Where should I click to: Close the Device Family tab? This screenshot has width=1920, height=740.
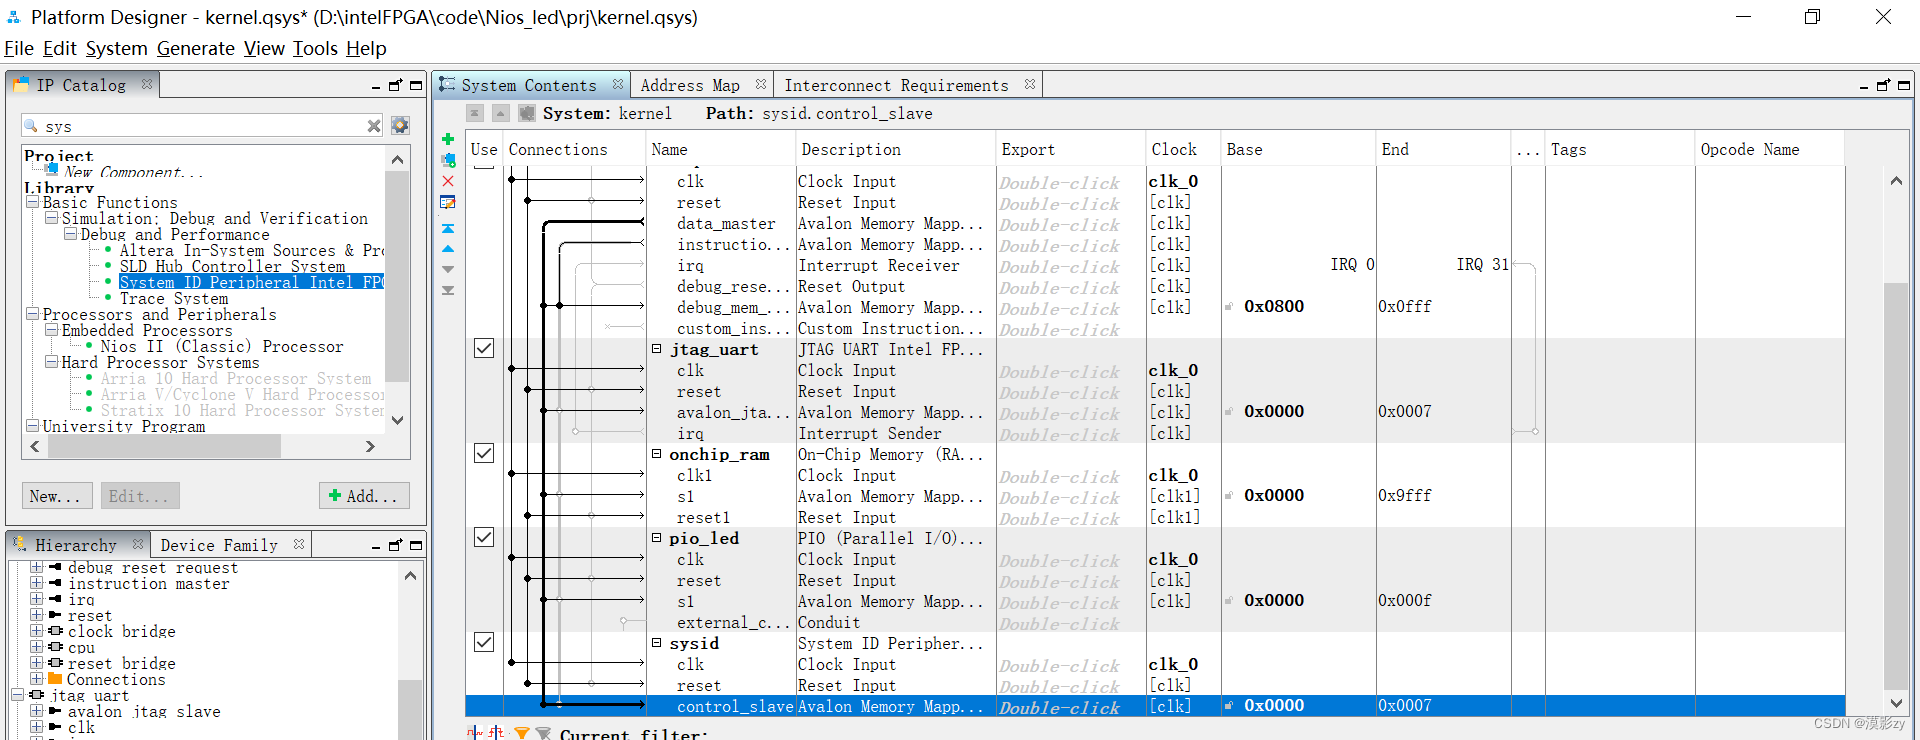point(299,544)
